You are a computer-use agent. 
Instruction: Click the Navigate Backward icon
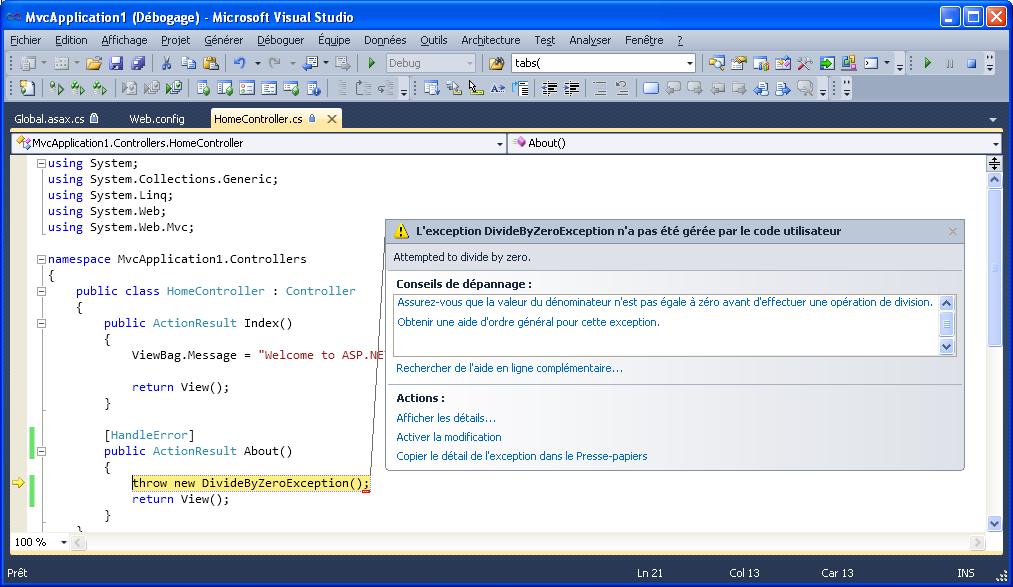point(310,63)
